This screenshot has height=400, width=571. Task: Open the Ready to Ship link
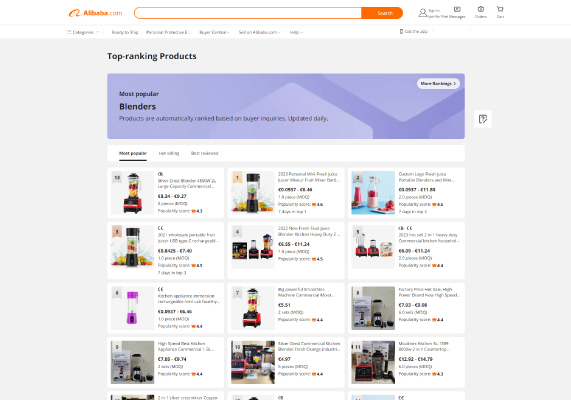[x=125, y=32]
